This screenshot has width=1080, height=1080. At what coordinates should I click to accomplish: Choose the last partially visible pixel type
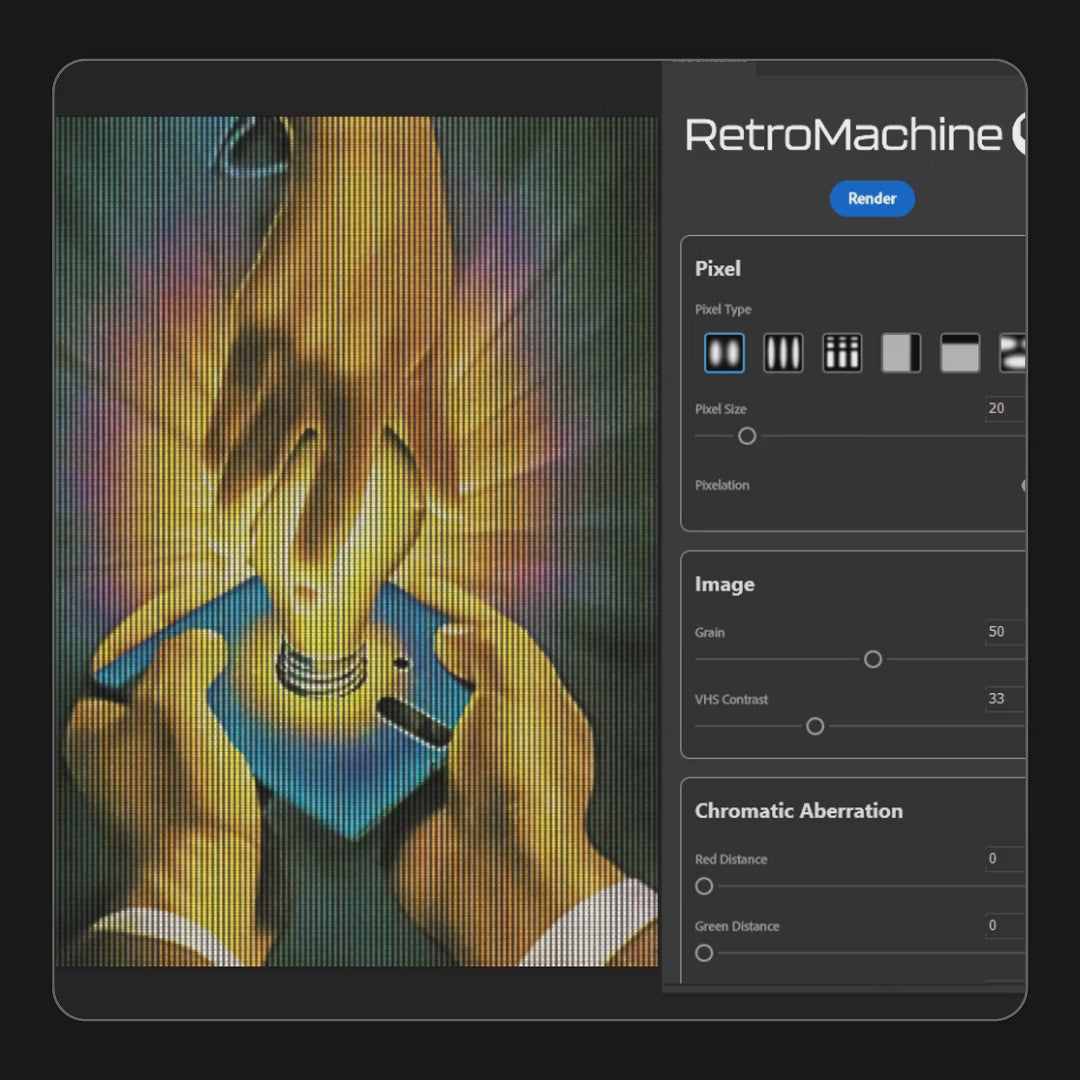point(1012,353)
